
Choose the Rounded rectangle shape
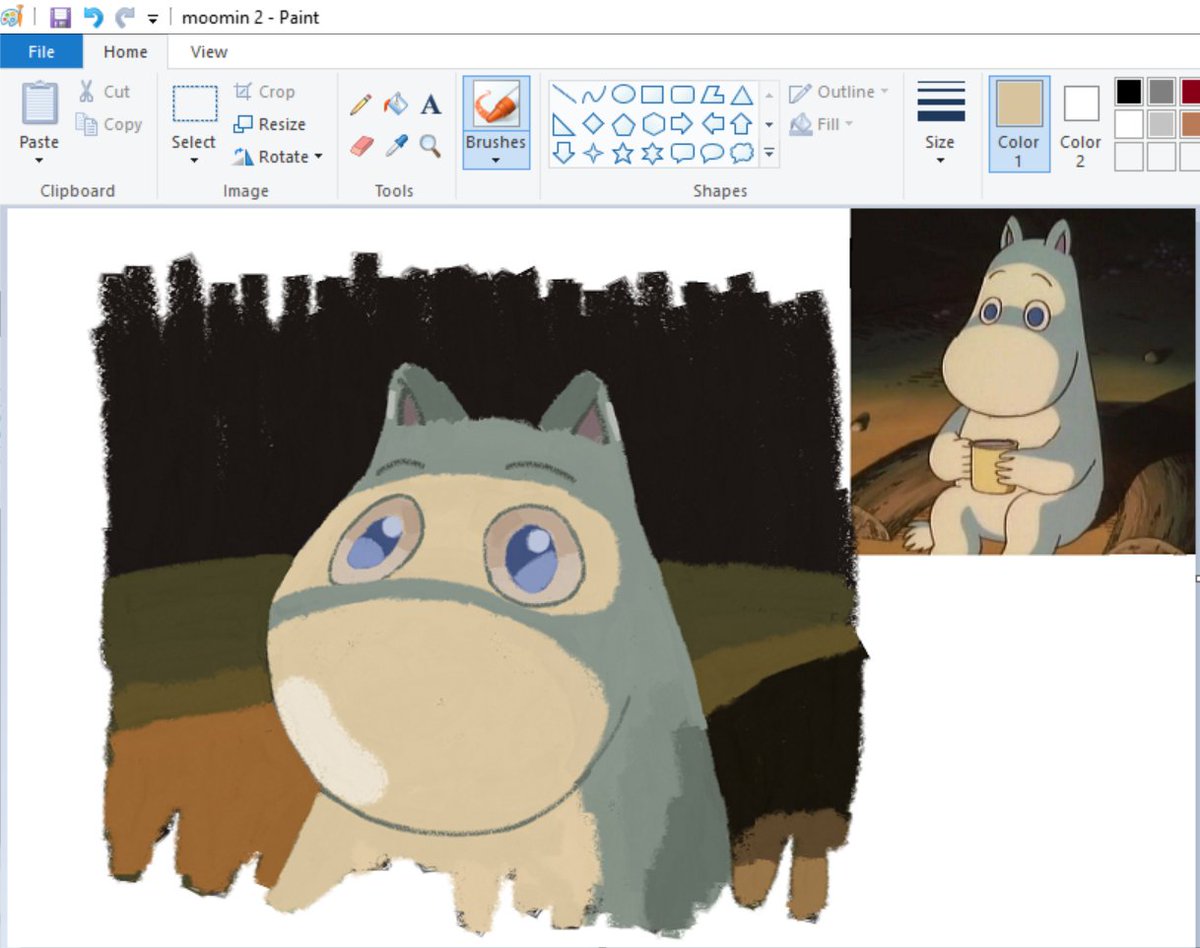click(x=682, y=95)
